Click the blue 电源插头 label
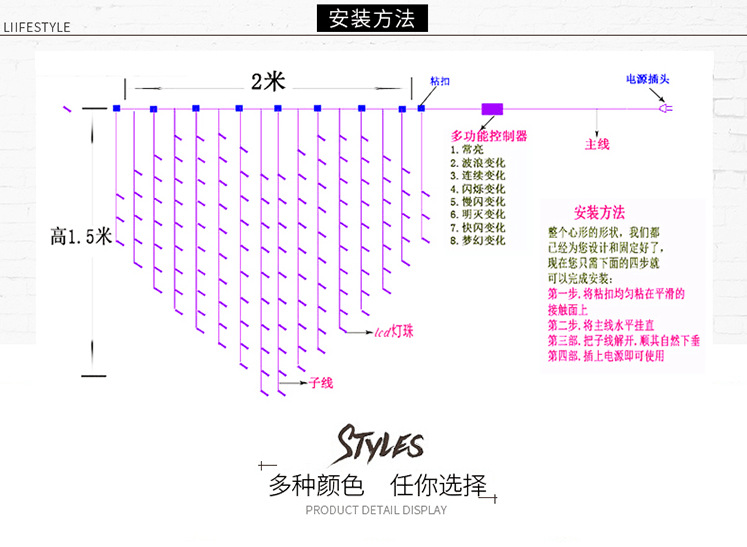 coord(647,79)
